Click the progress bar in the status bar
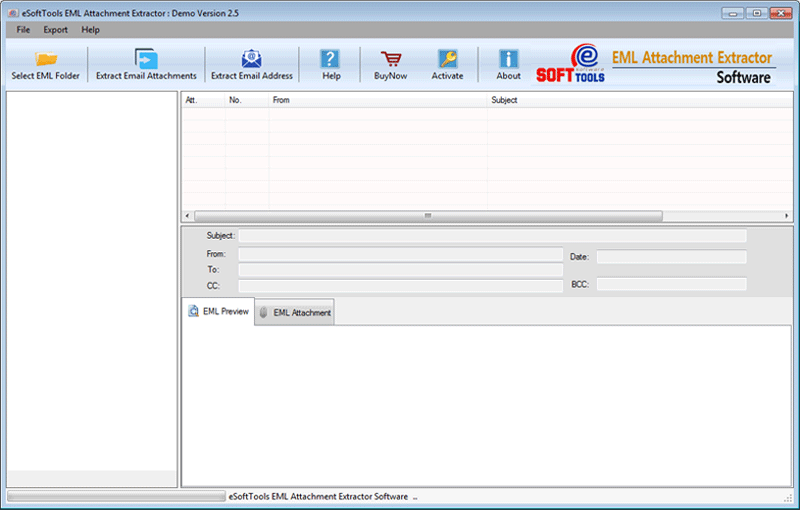The height and width of the screenshot is (510, 800). 116,496
